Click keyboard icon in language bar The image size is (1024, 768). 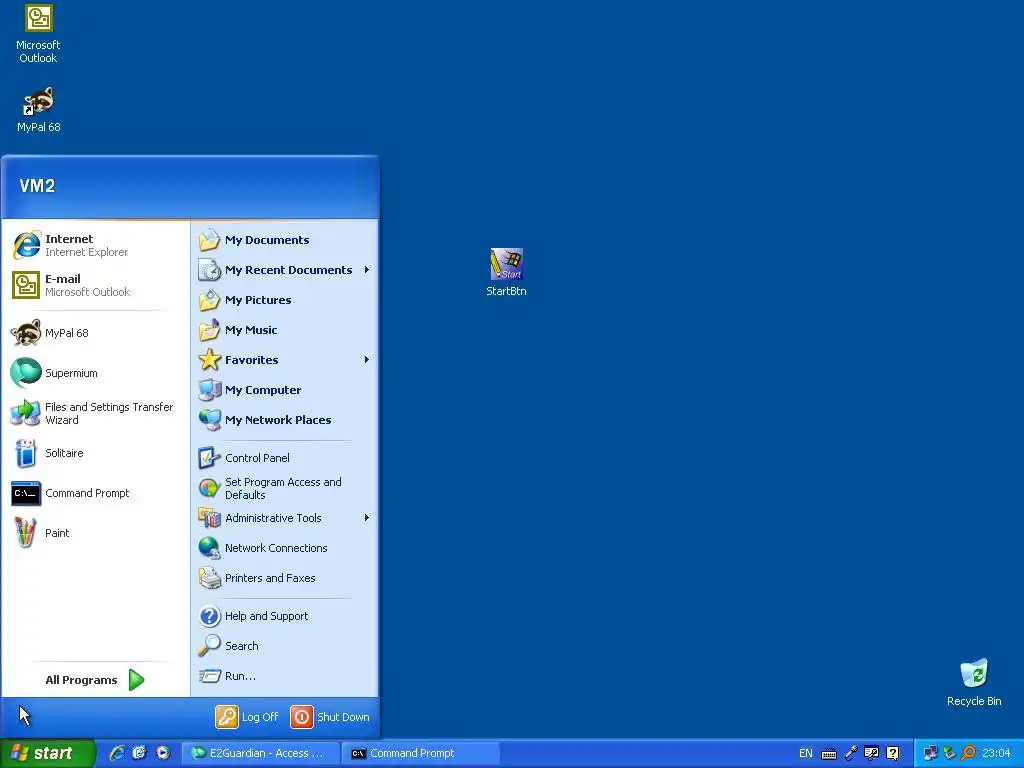(829, 754)
